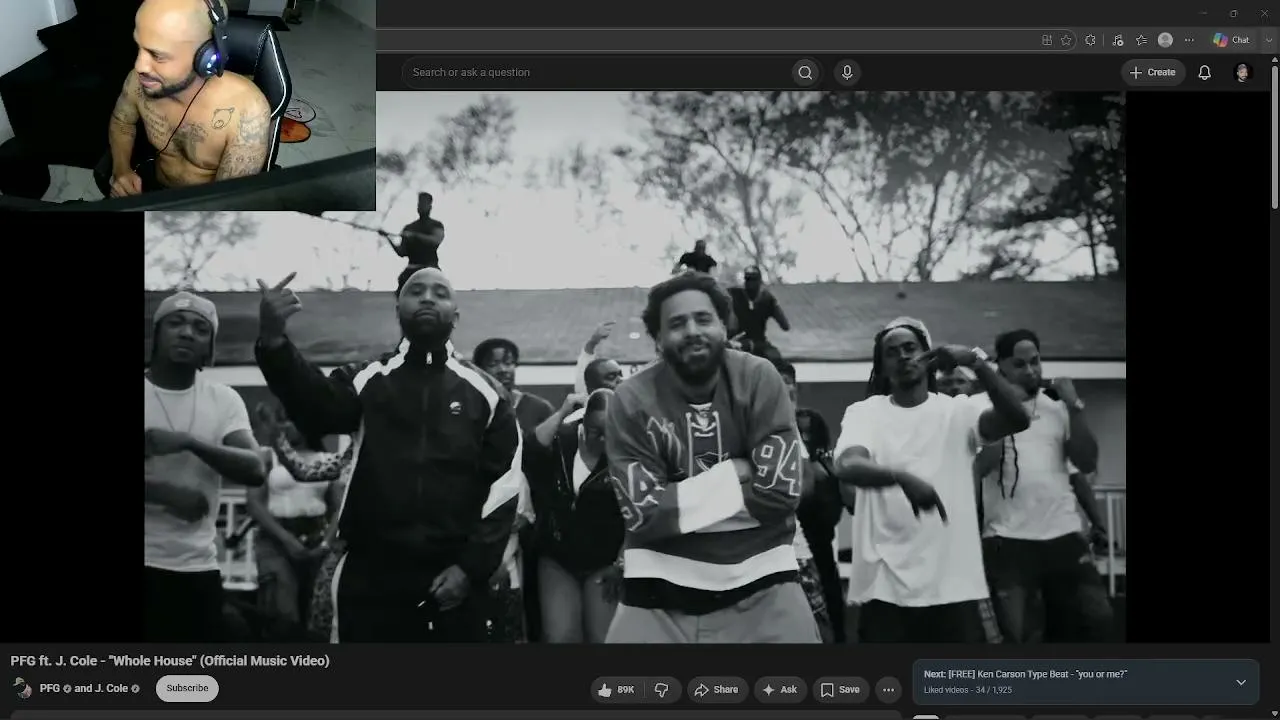Click the search magnifier button
The width and height of the screenshot is (1280, 720).
(x=805, y=72)
